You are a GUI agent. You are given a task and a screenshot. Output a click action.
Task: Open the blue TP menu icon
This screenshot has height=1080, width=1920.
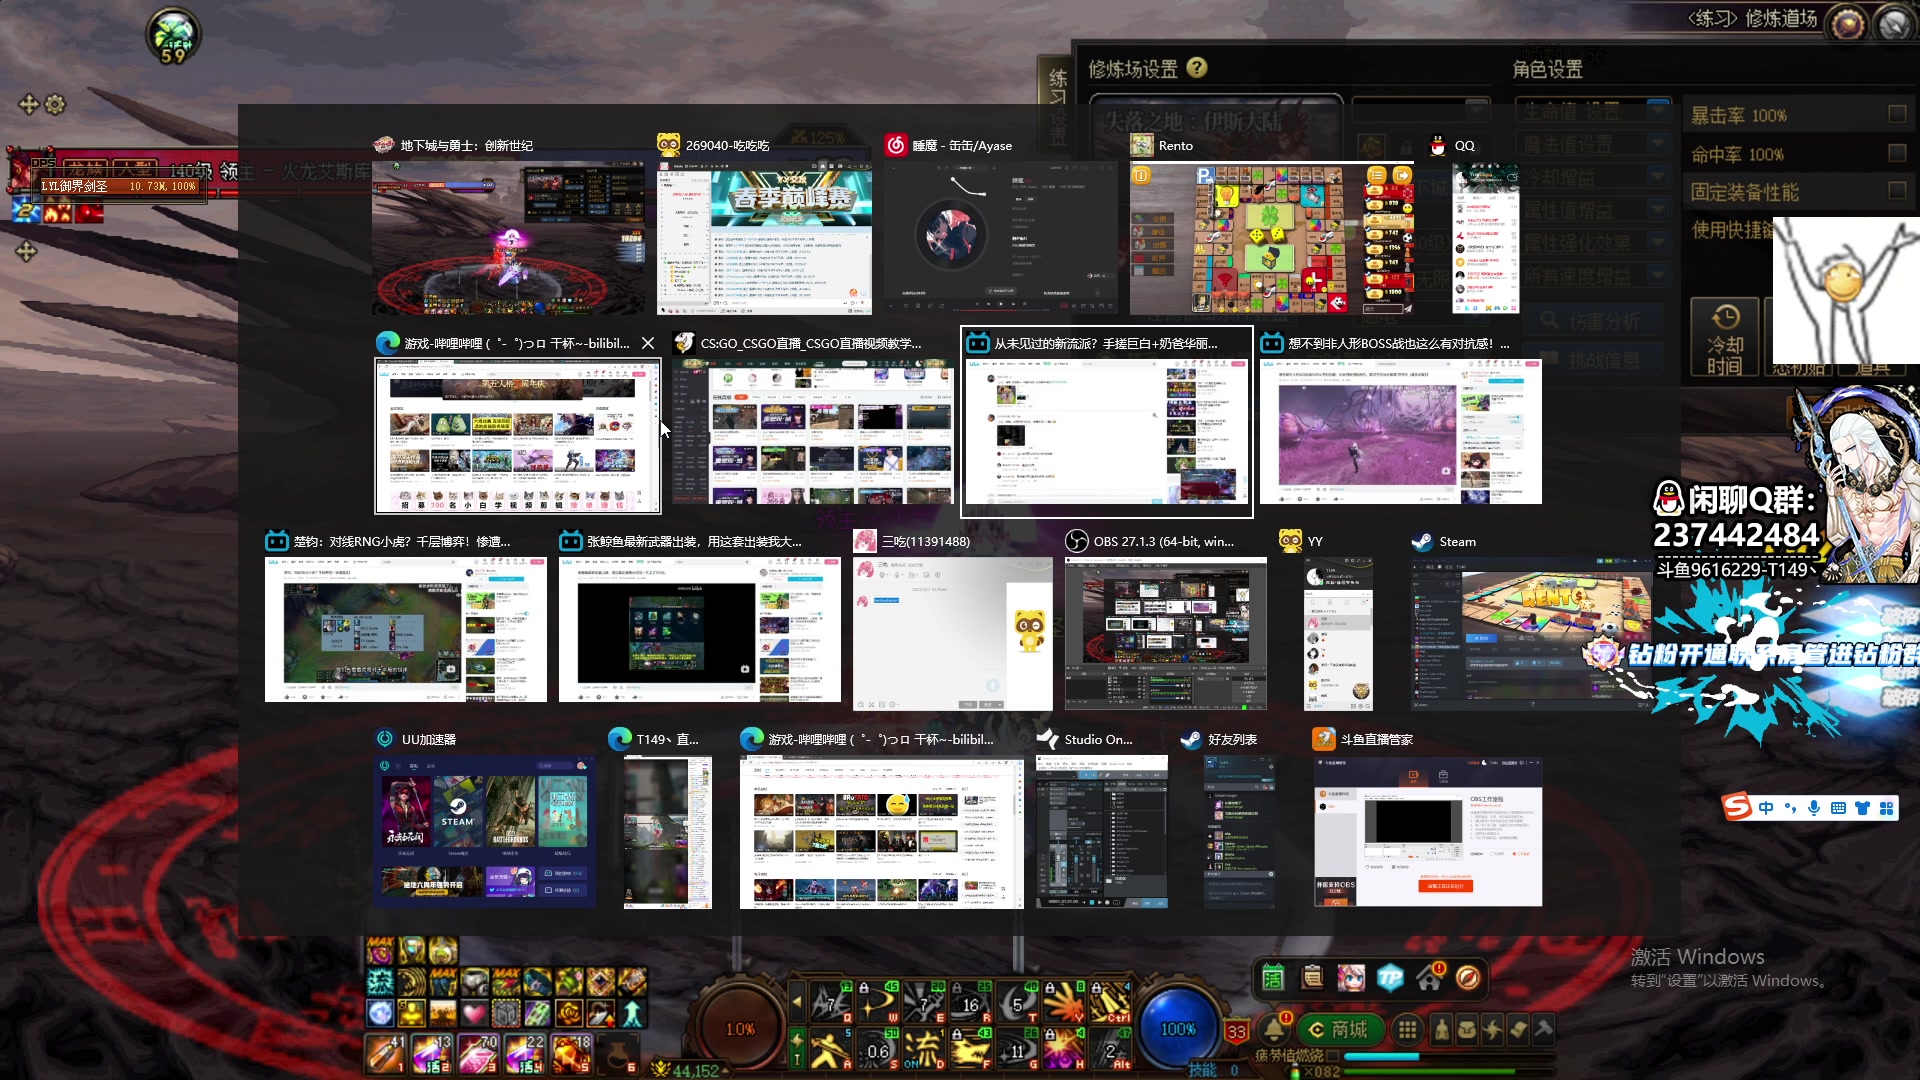tap(1390, 977)
